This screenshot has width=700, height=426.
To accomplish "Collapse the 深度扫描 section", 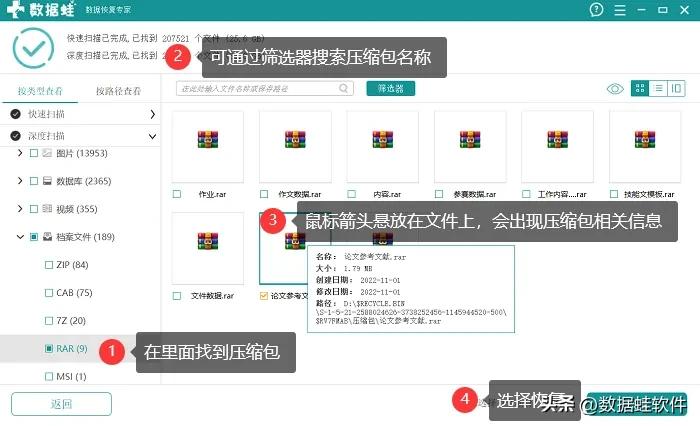I will (x=152, y=135).
